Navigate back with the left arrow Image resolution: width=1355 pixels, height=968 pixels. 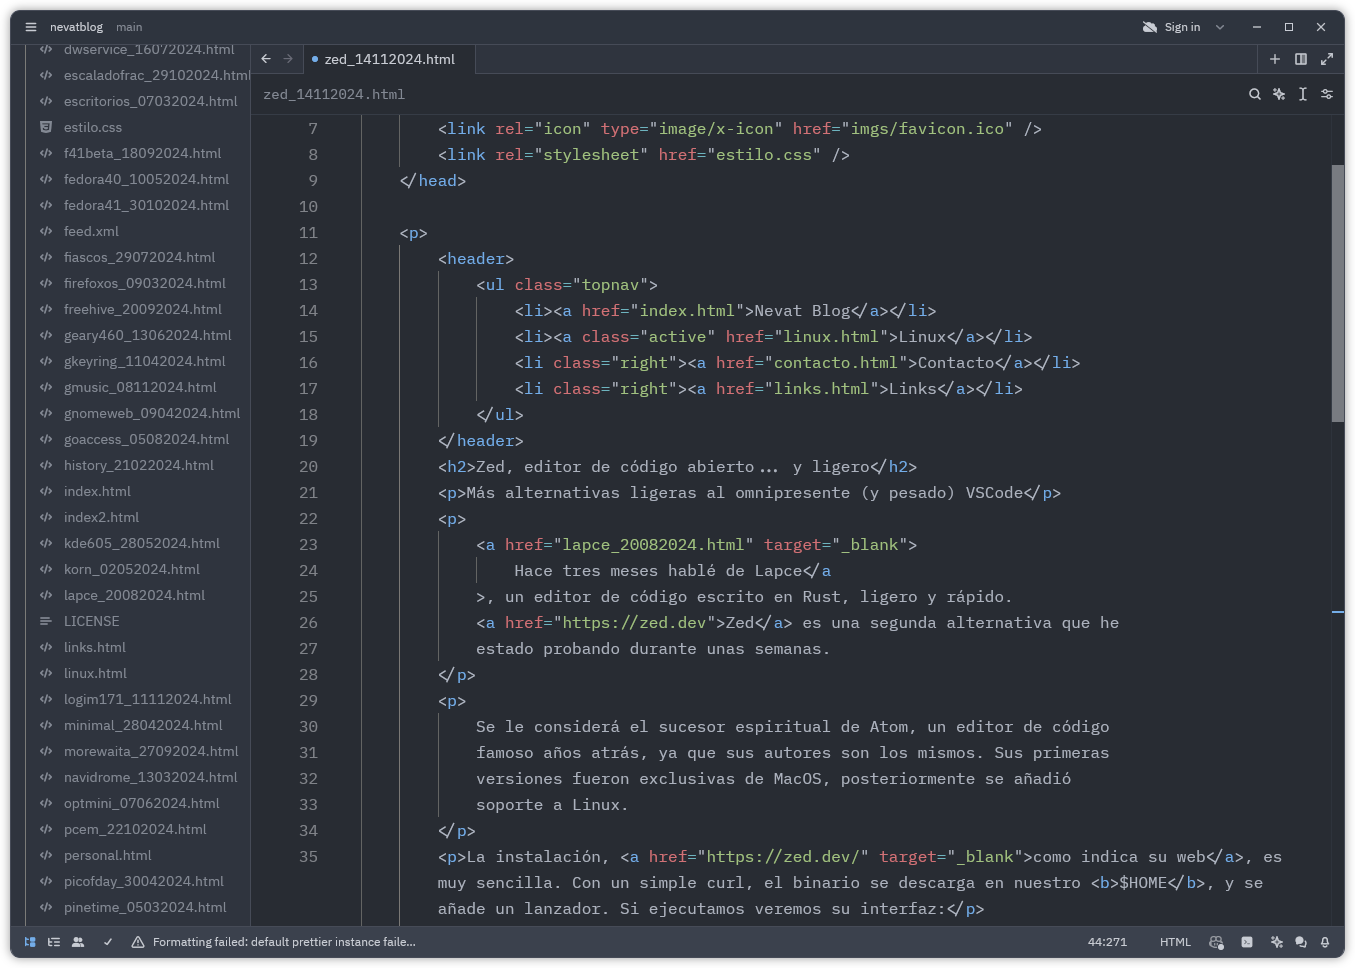coord(266,59)
